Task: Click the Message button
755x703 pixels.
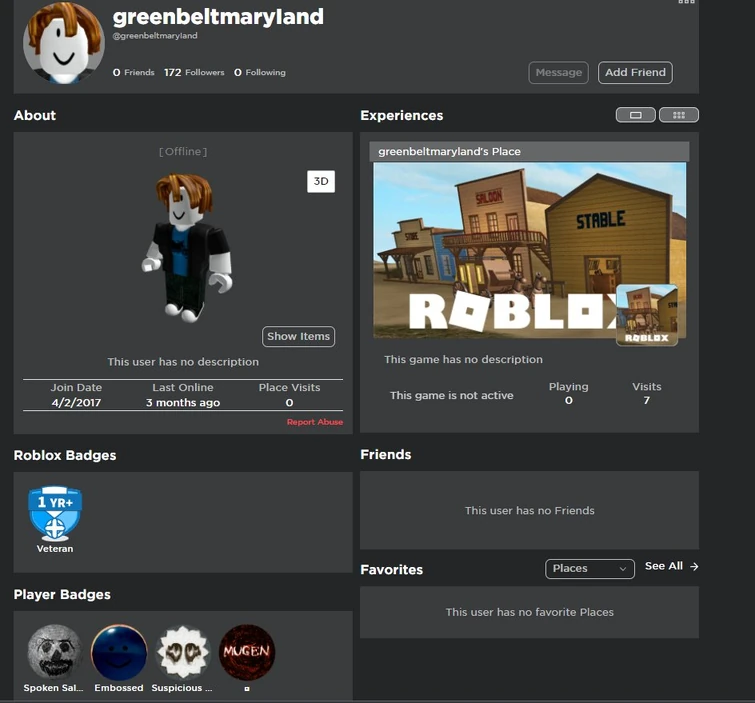Action: point(559,73)
